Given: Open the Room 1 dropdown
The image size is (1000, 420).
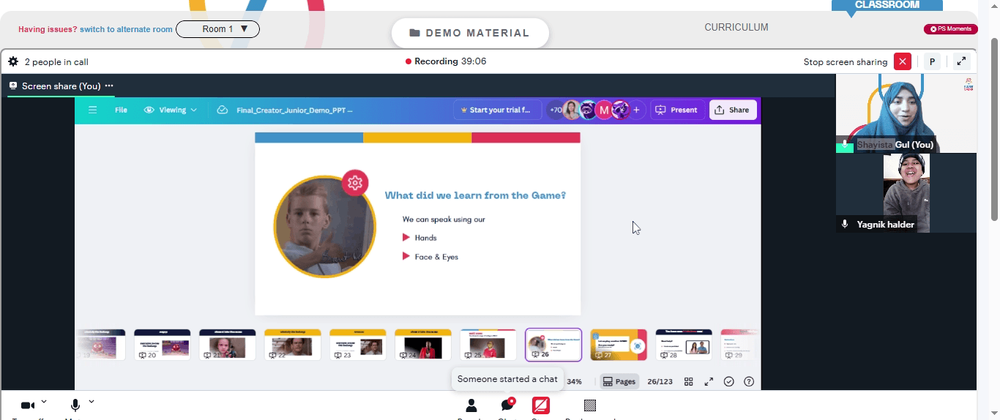Looking at the screenshot, I should point(217,29).
